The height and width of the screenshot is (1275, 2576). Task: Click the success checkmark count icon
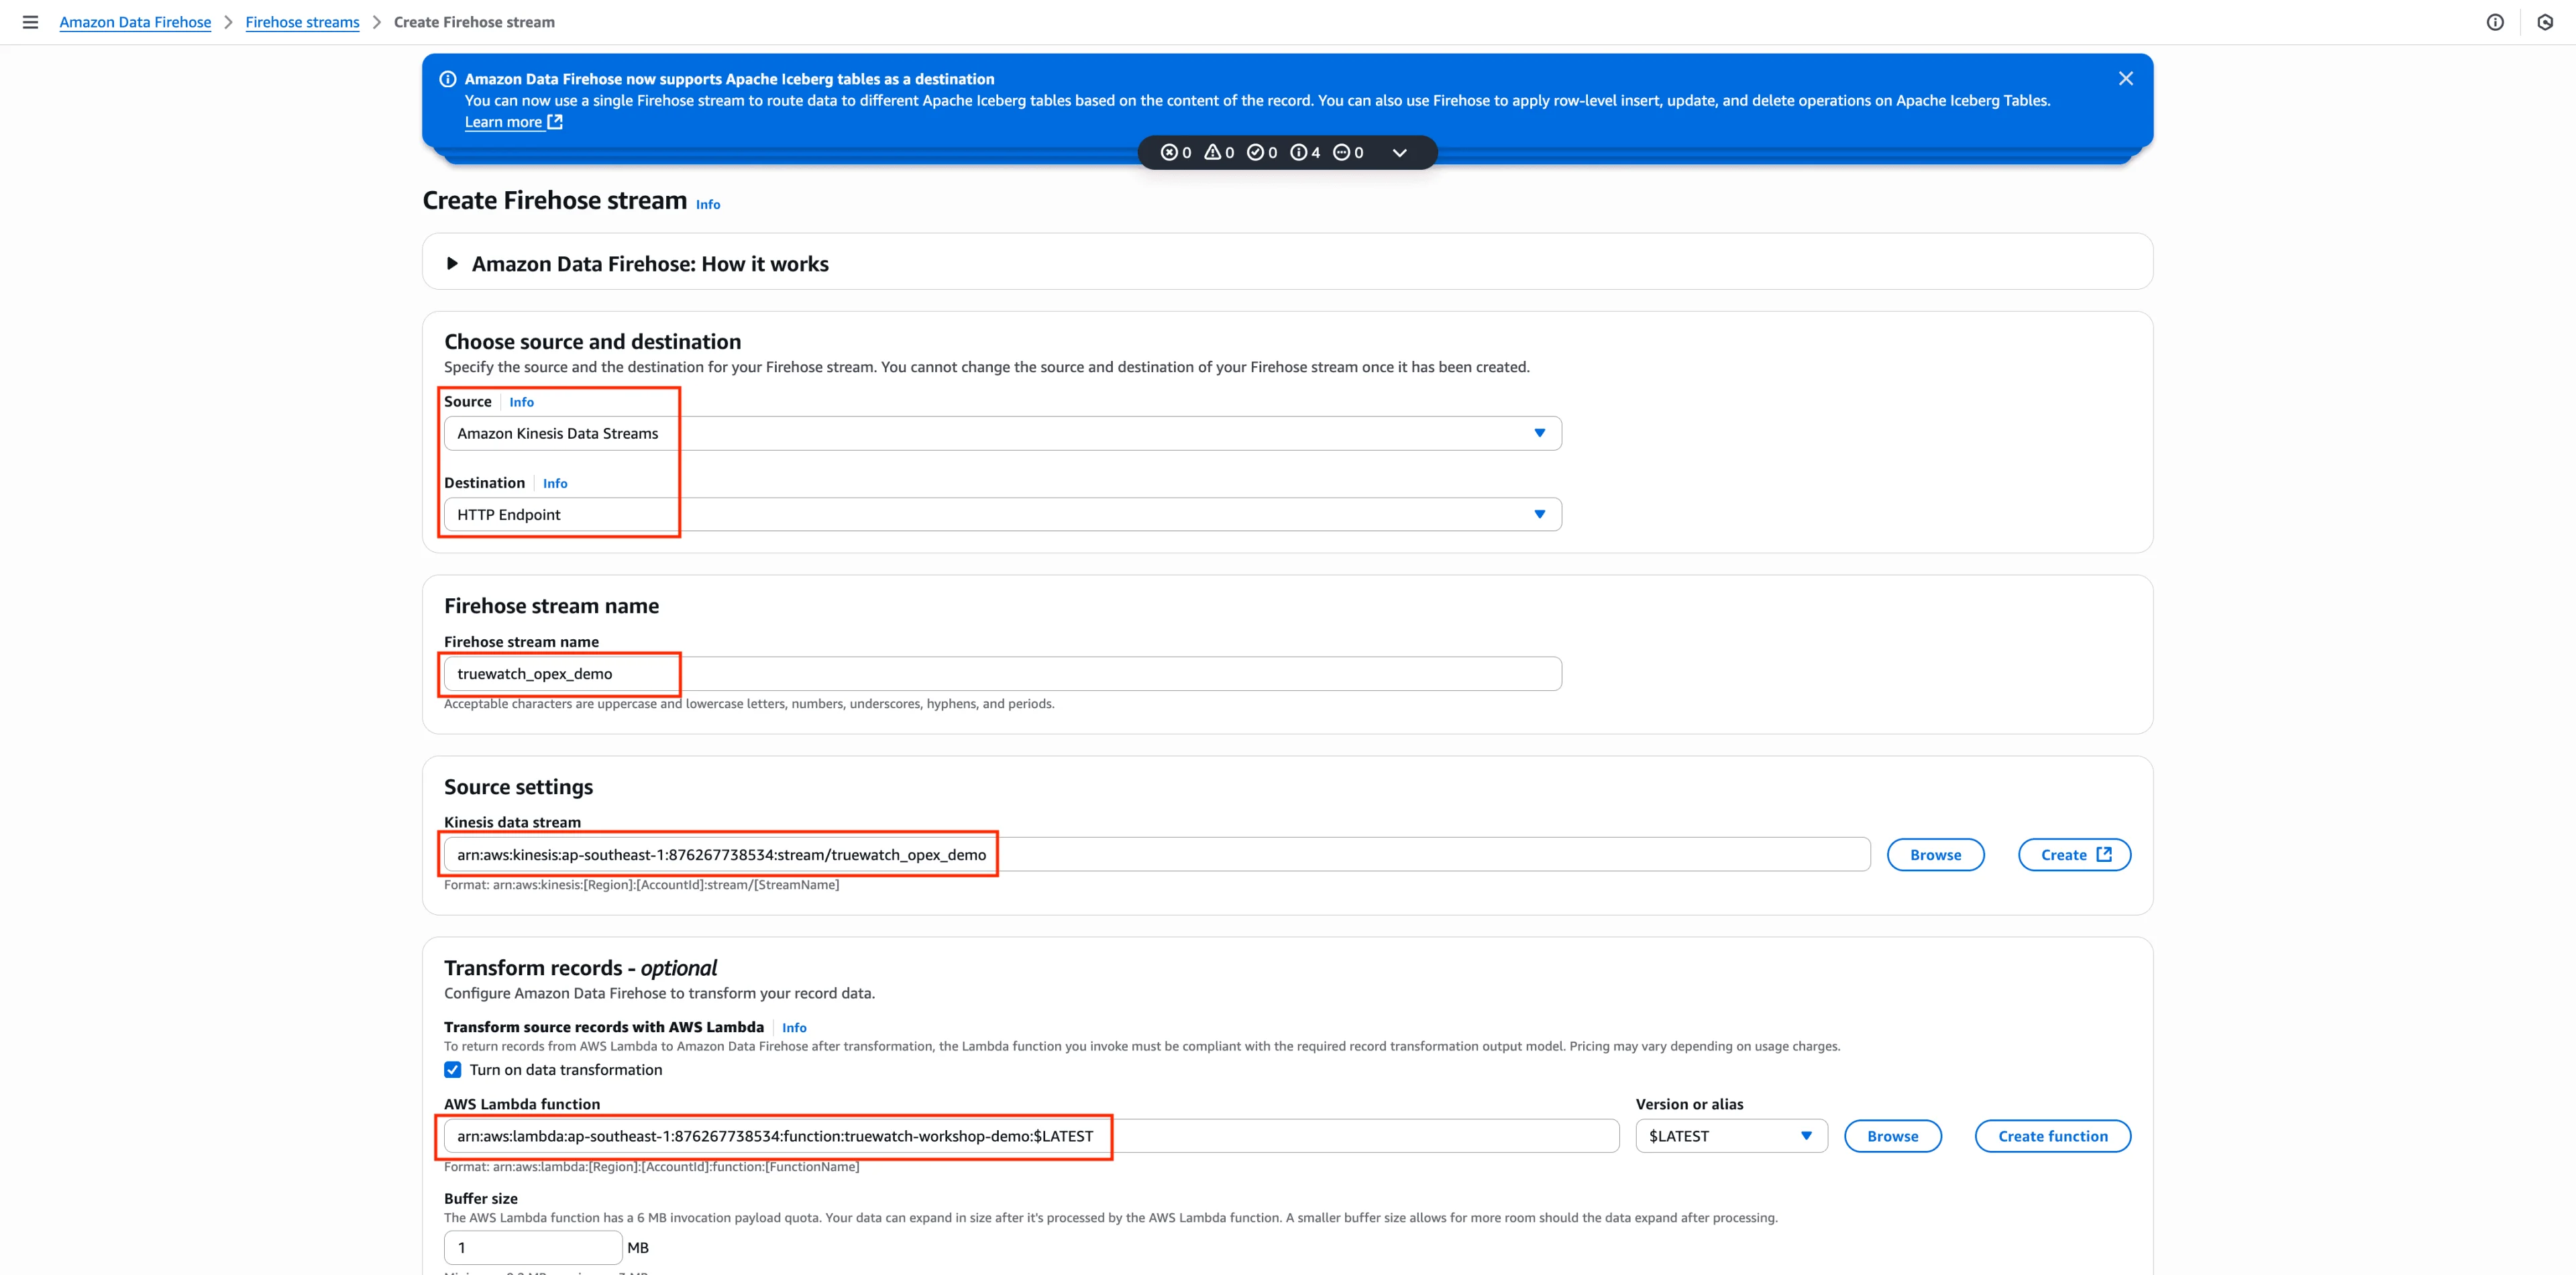[x=1255, y=153]
